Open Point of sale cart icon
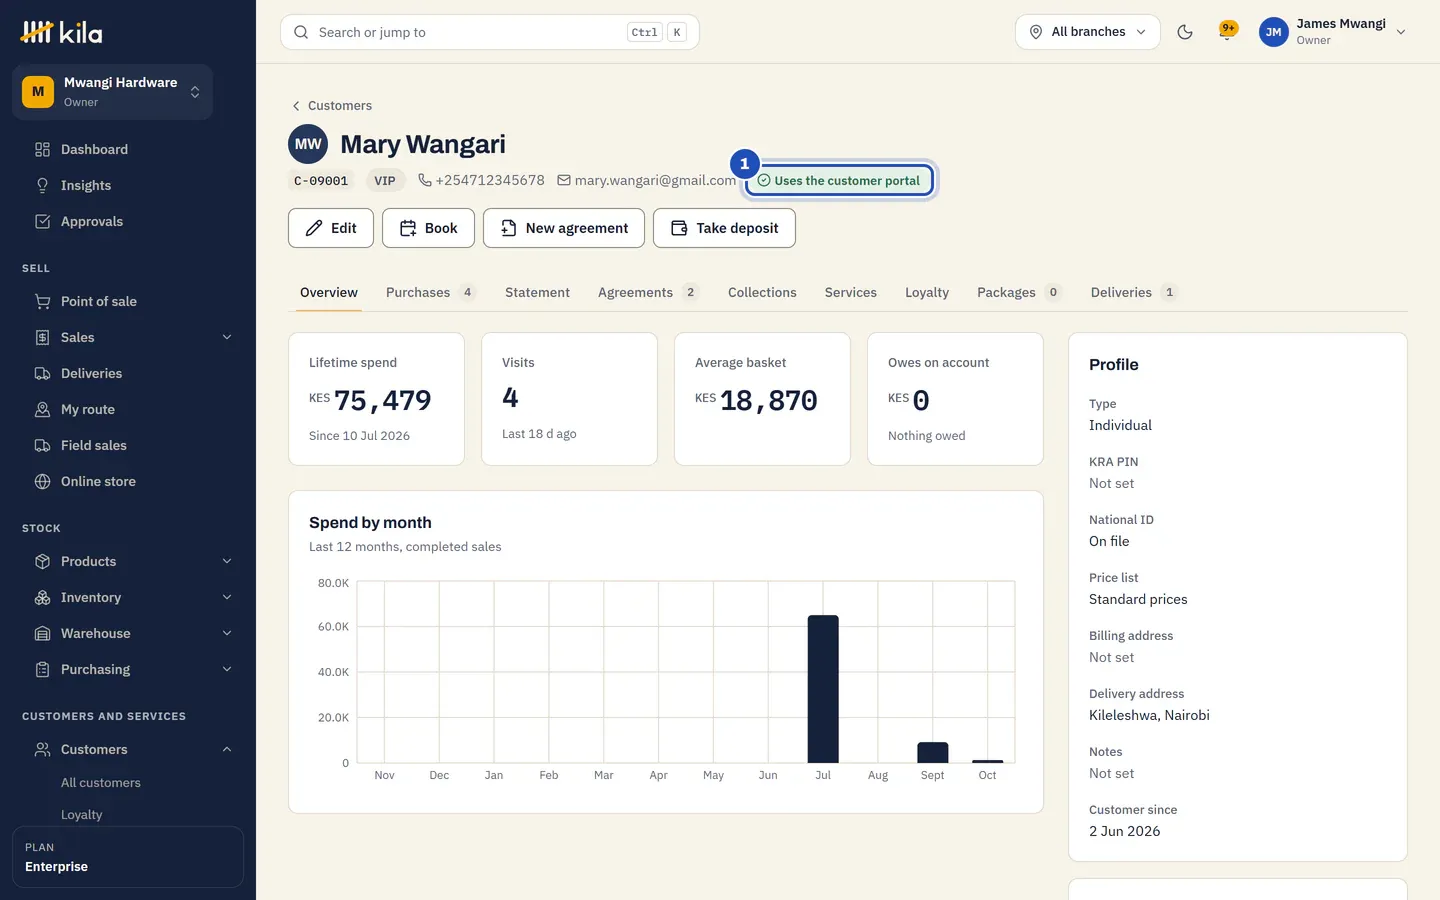 [42, 301]
